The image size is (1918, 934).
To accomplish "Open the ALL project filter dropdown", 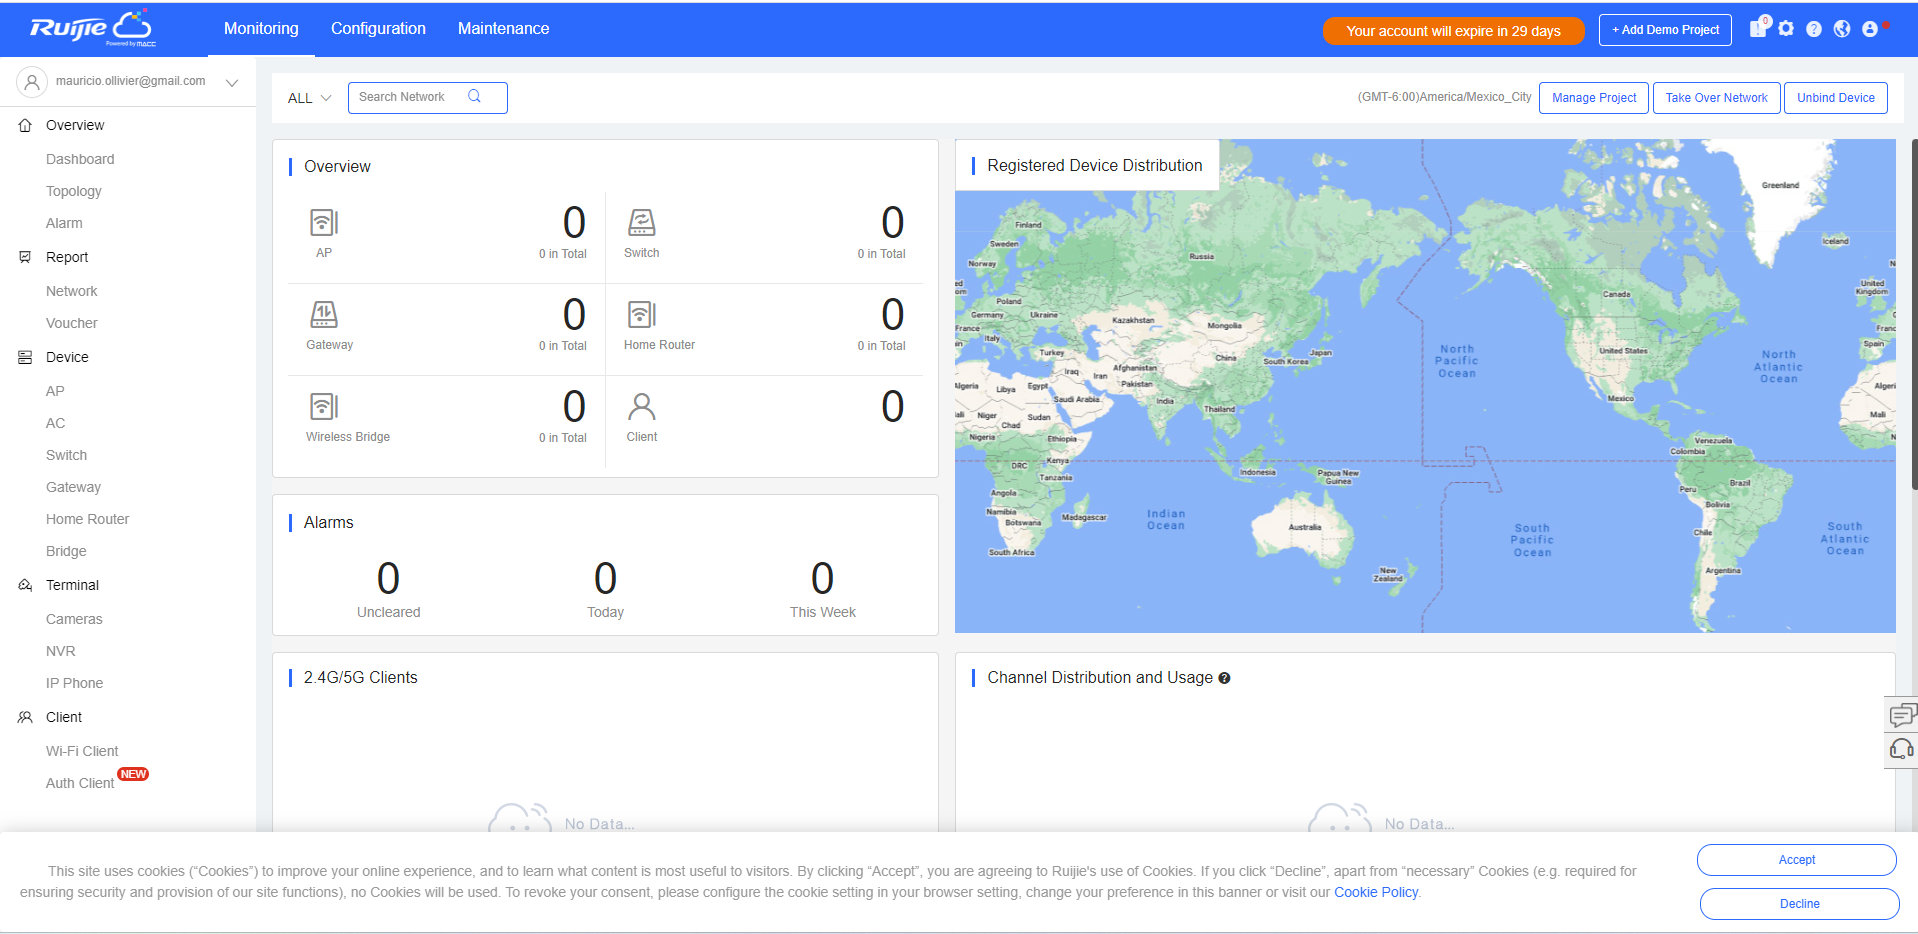I will (x=309, y=98).
